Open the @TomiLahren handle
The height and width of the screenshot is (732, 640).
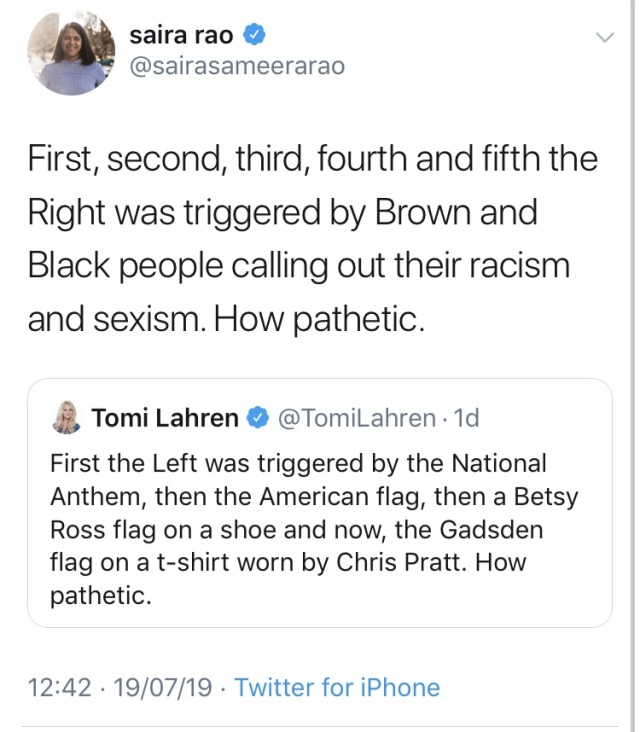pyautogui.click(x=355, y=418)
